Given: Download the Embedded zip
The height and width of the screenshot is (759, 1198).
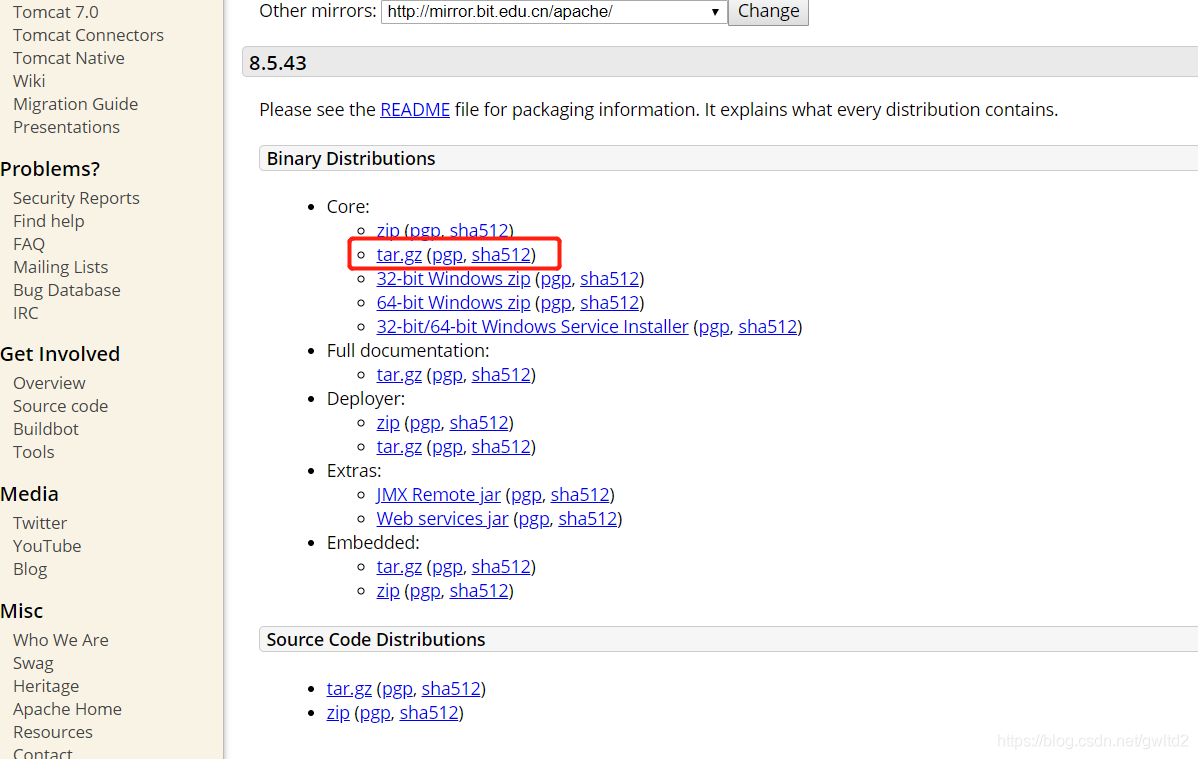Looking at the screenshot, I should (388, 591).
